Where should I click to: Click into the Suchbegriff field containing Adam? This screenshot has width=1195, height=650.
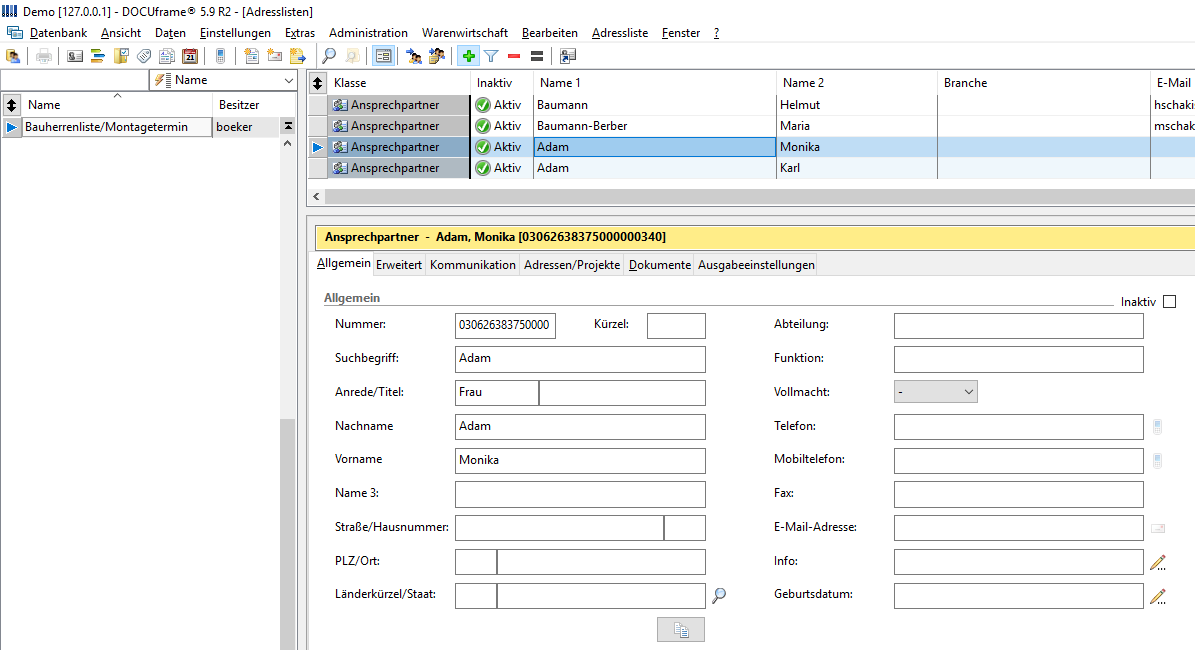point(580,359)
